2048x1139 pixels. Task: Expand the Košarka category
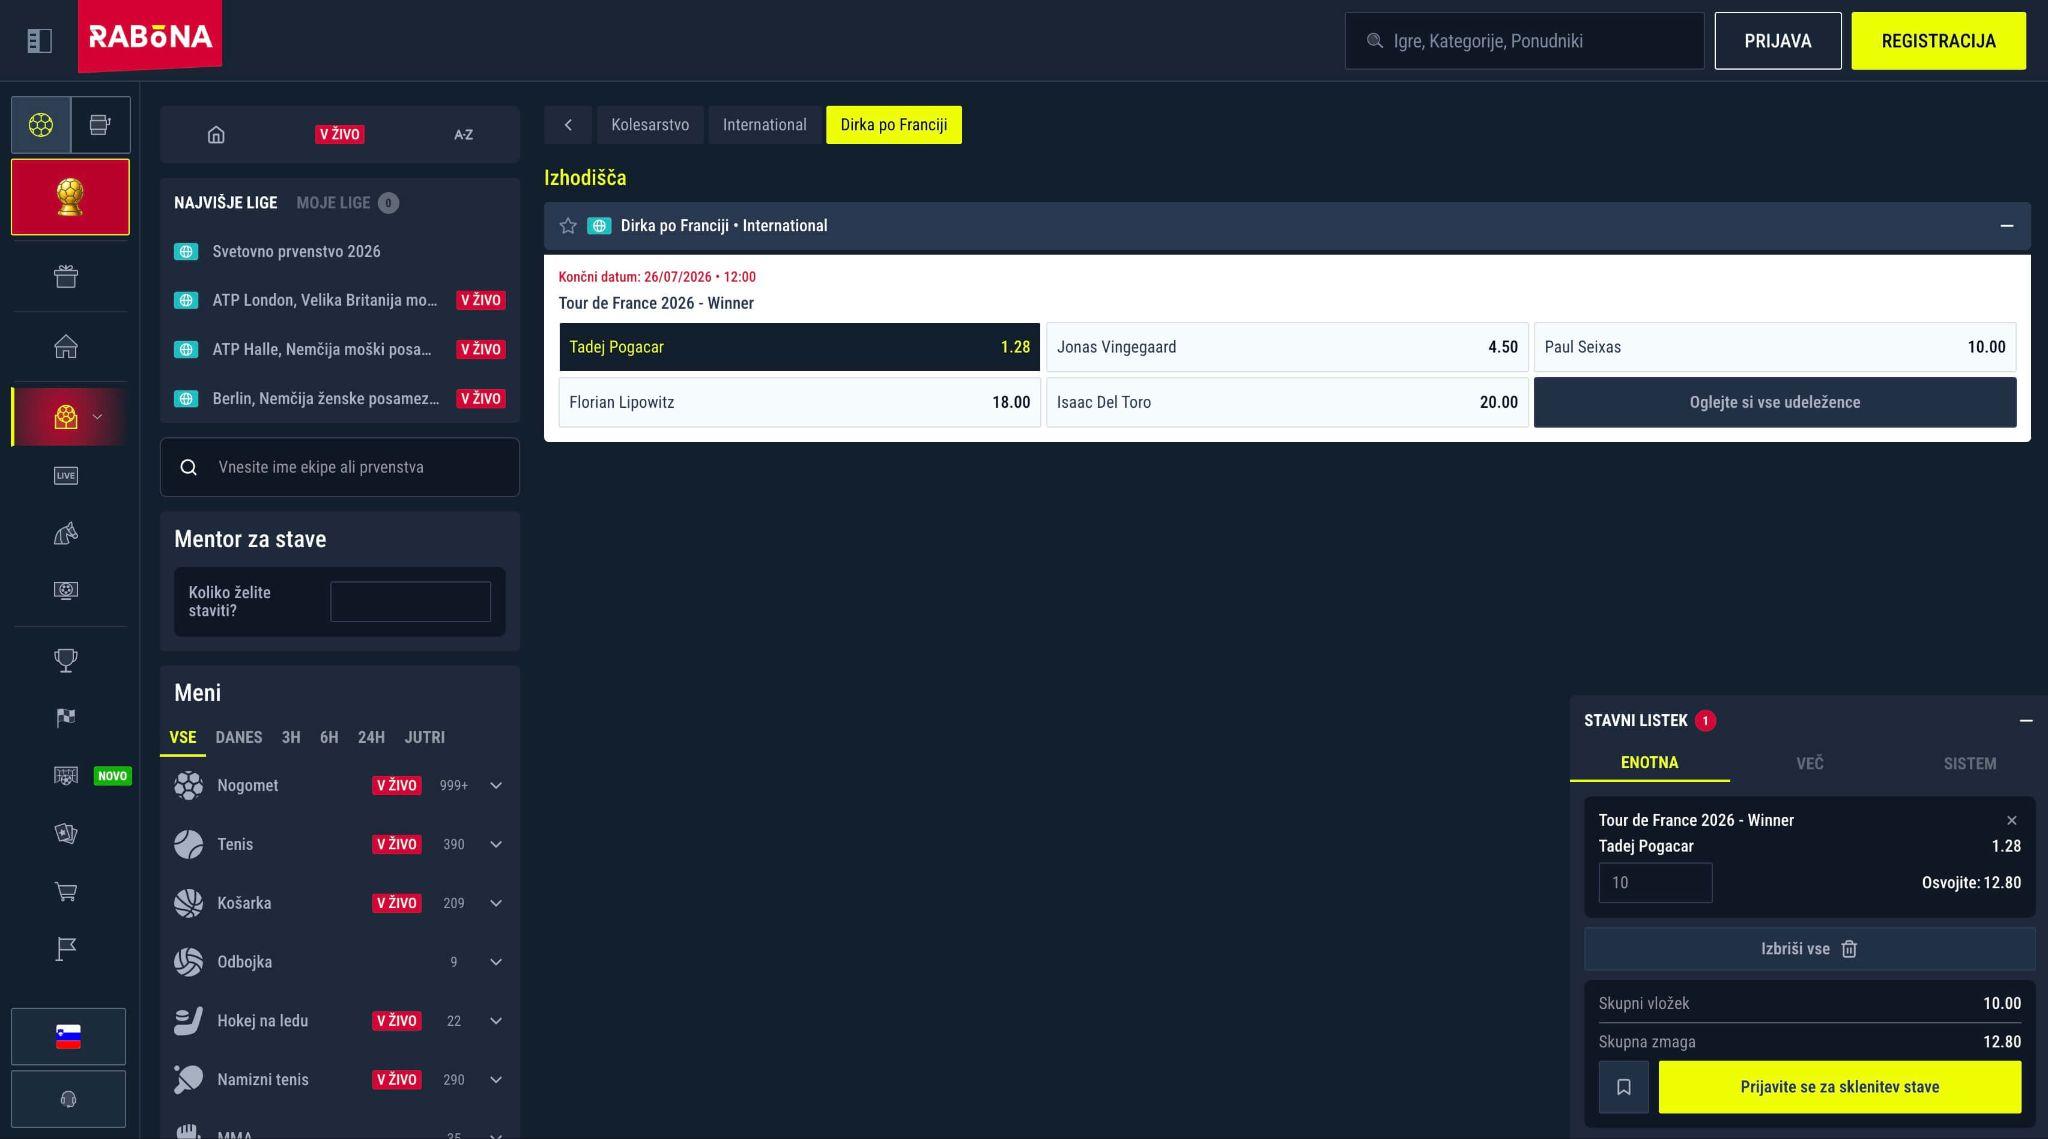point(496,903)
